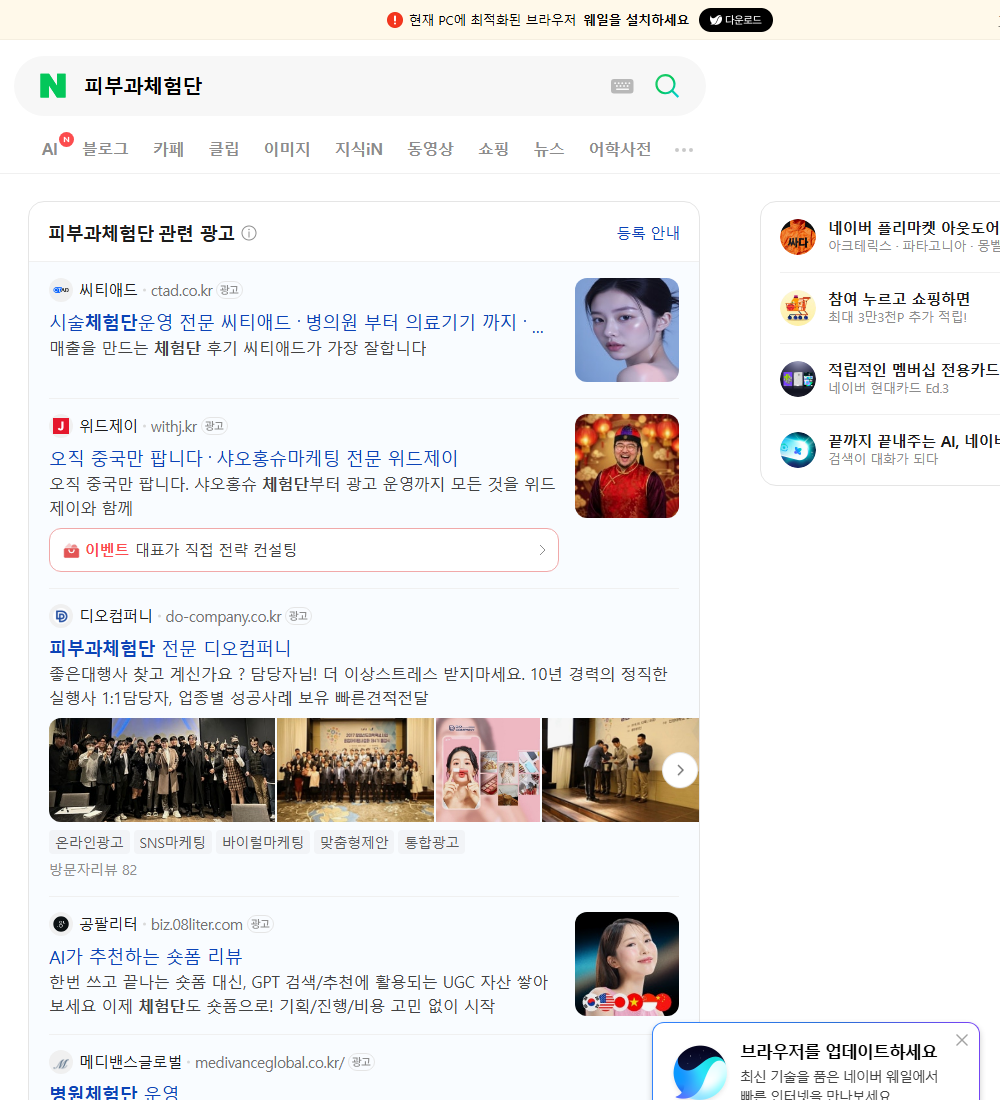Switch to the 지식iN tab

[x=359, y=149]
